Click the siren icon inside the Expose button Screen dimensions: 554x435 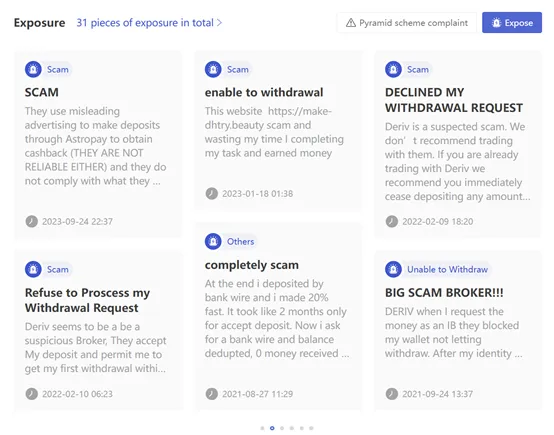496,23
